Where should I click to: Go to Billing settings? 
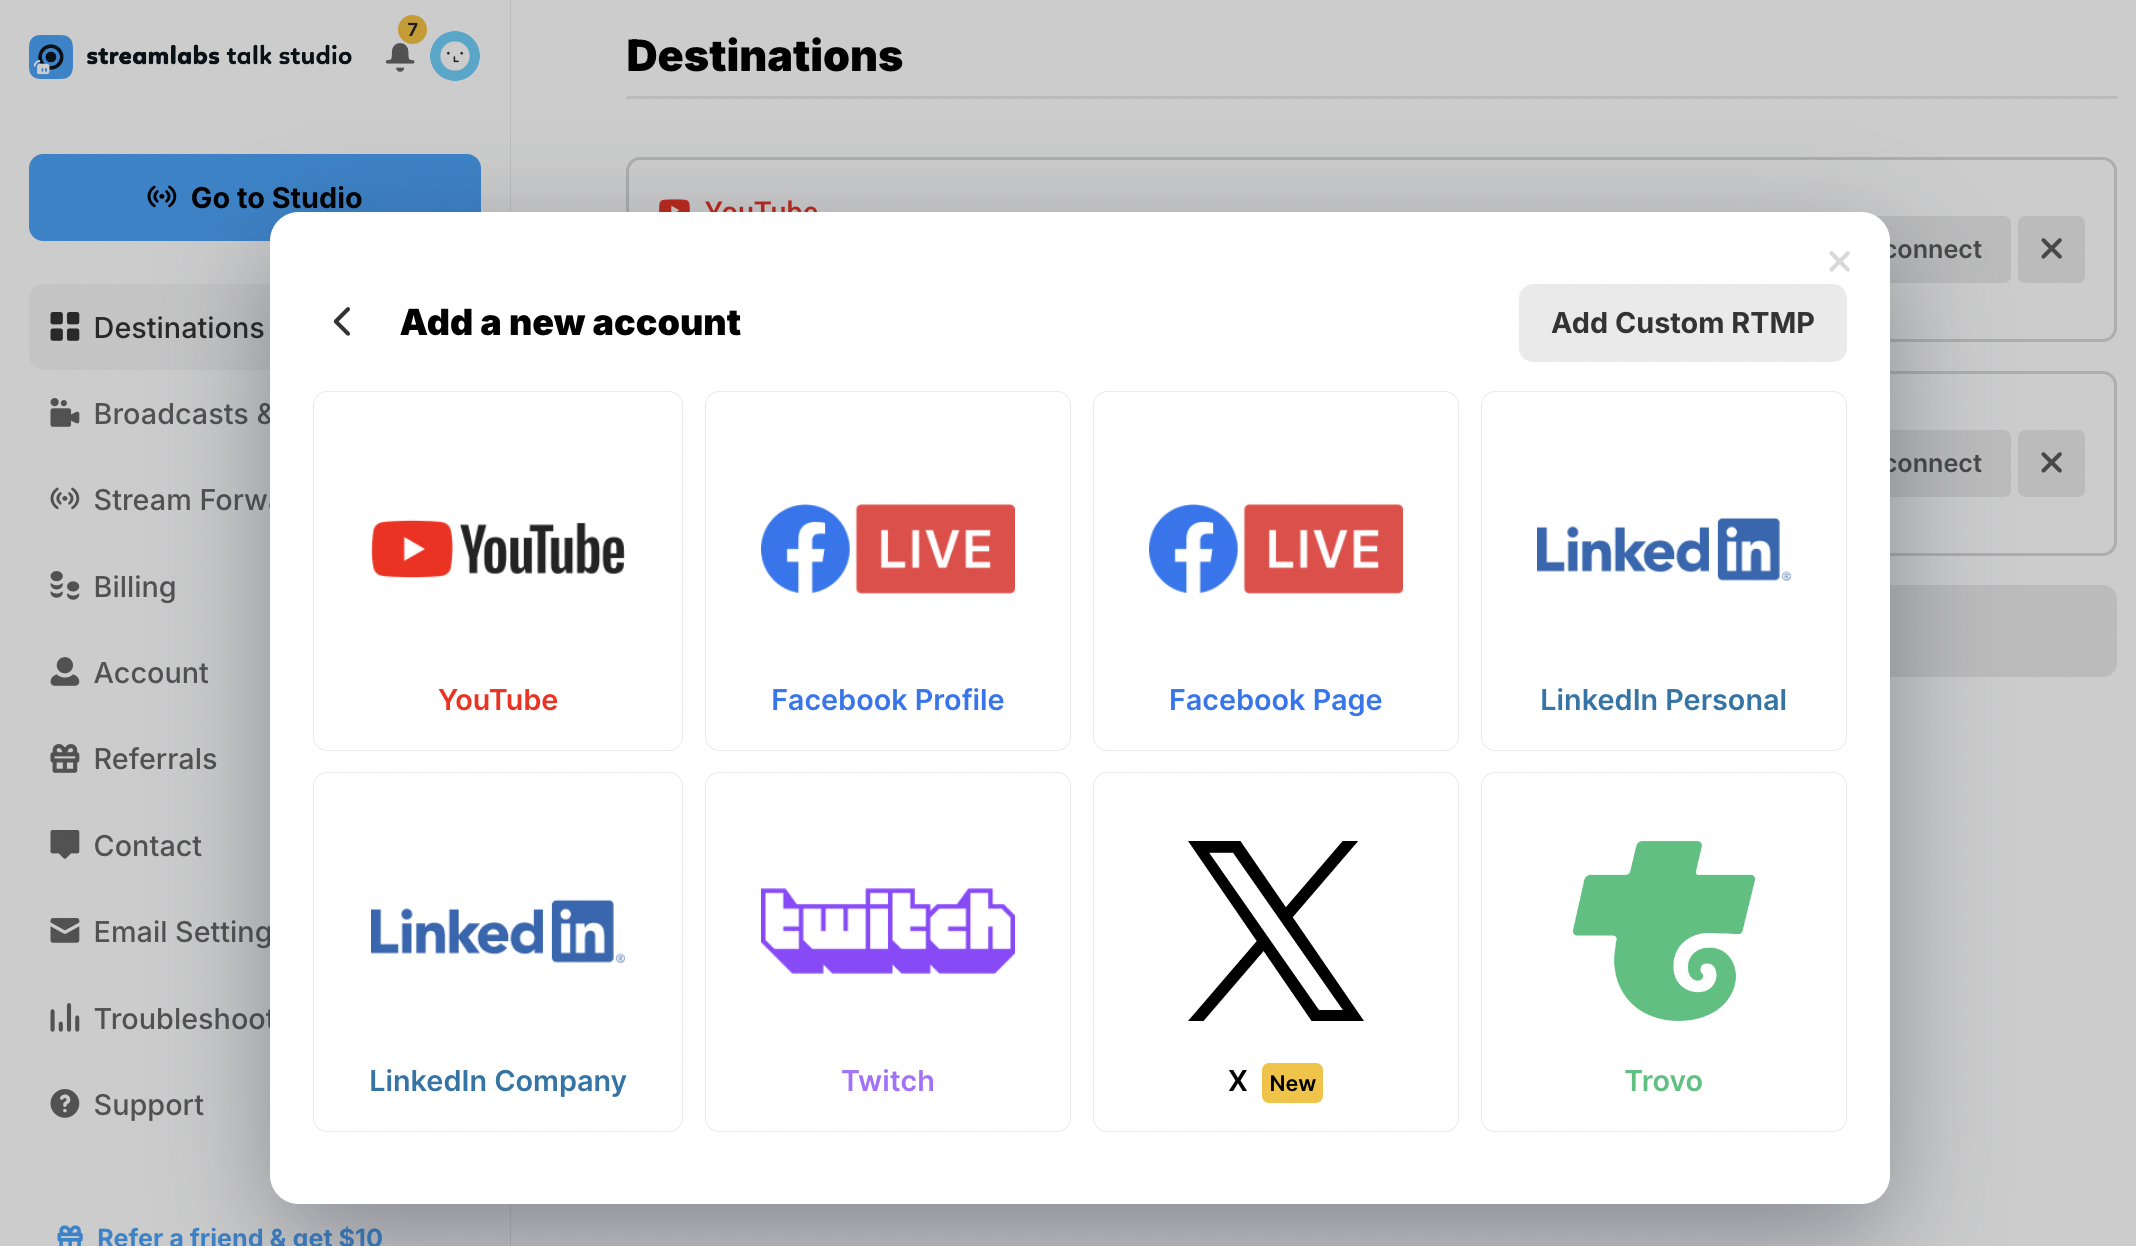pyautogui.click(x=134, y=587)
